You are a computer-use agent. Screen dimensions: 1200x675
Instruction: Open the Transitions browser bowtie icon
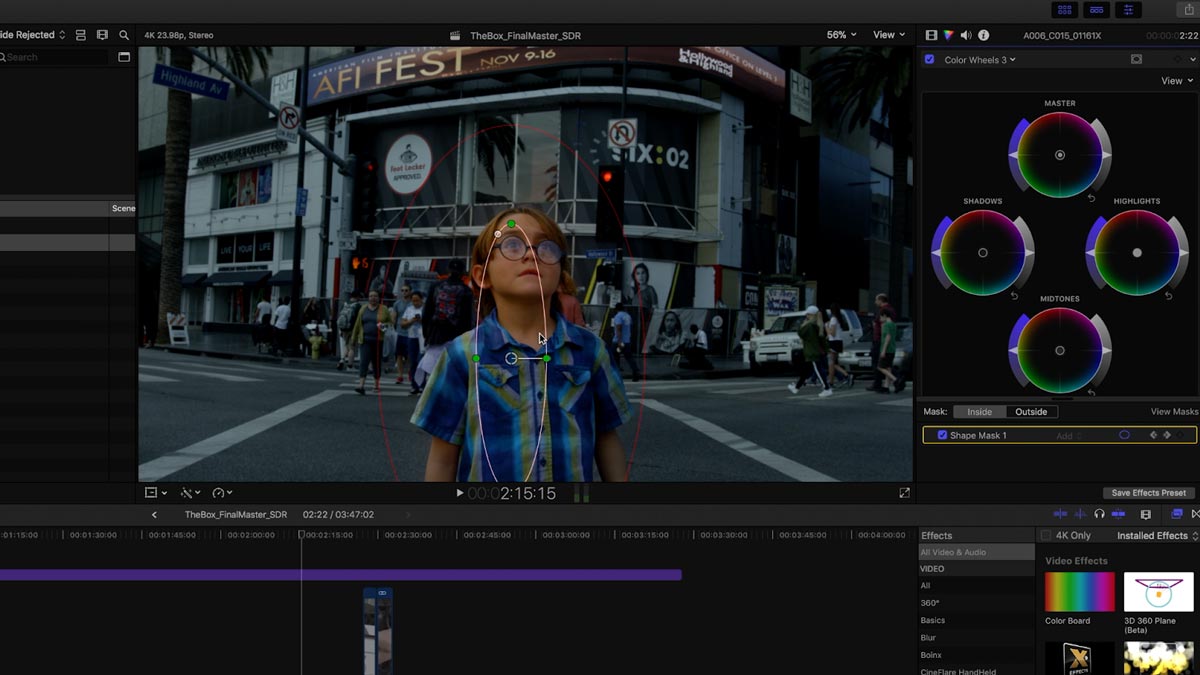pos(1195,514)
